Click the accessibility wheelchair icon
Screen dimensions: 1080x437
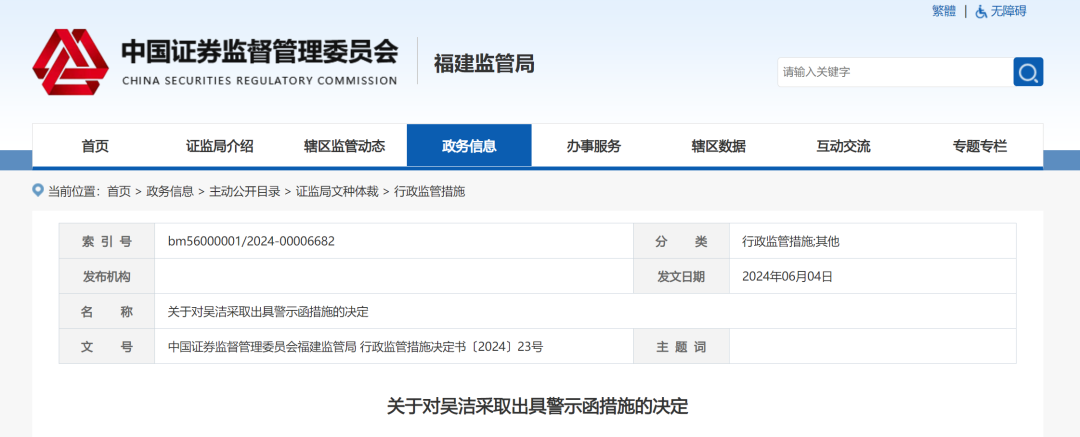click(982, 11)
